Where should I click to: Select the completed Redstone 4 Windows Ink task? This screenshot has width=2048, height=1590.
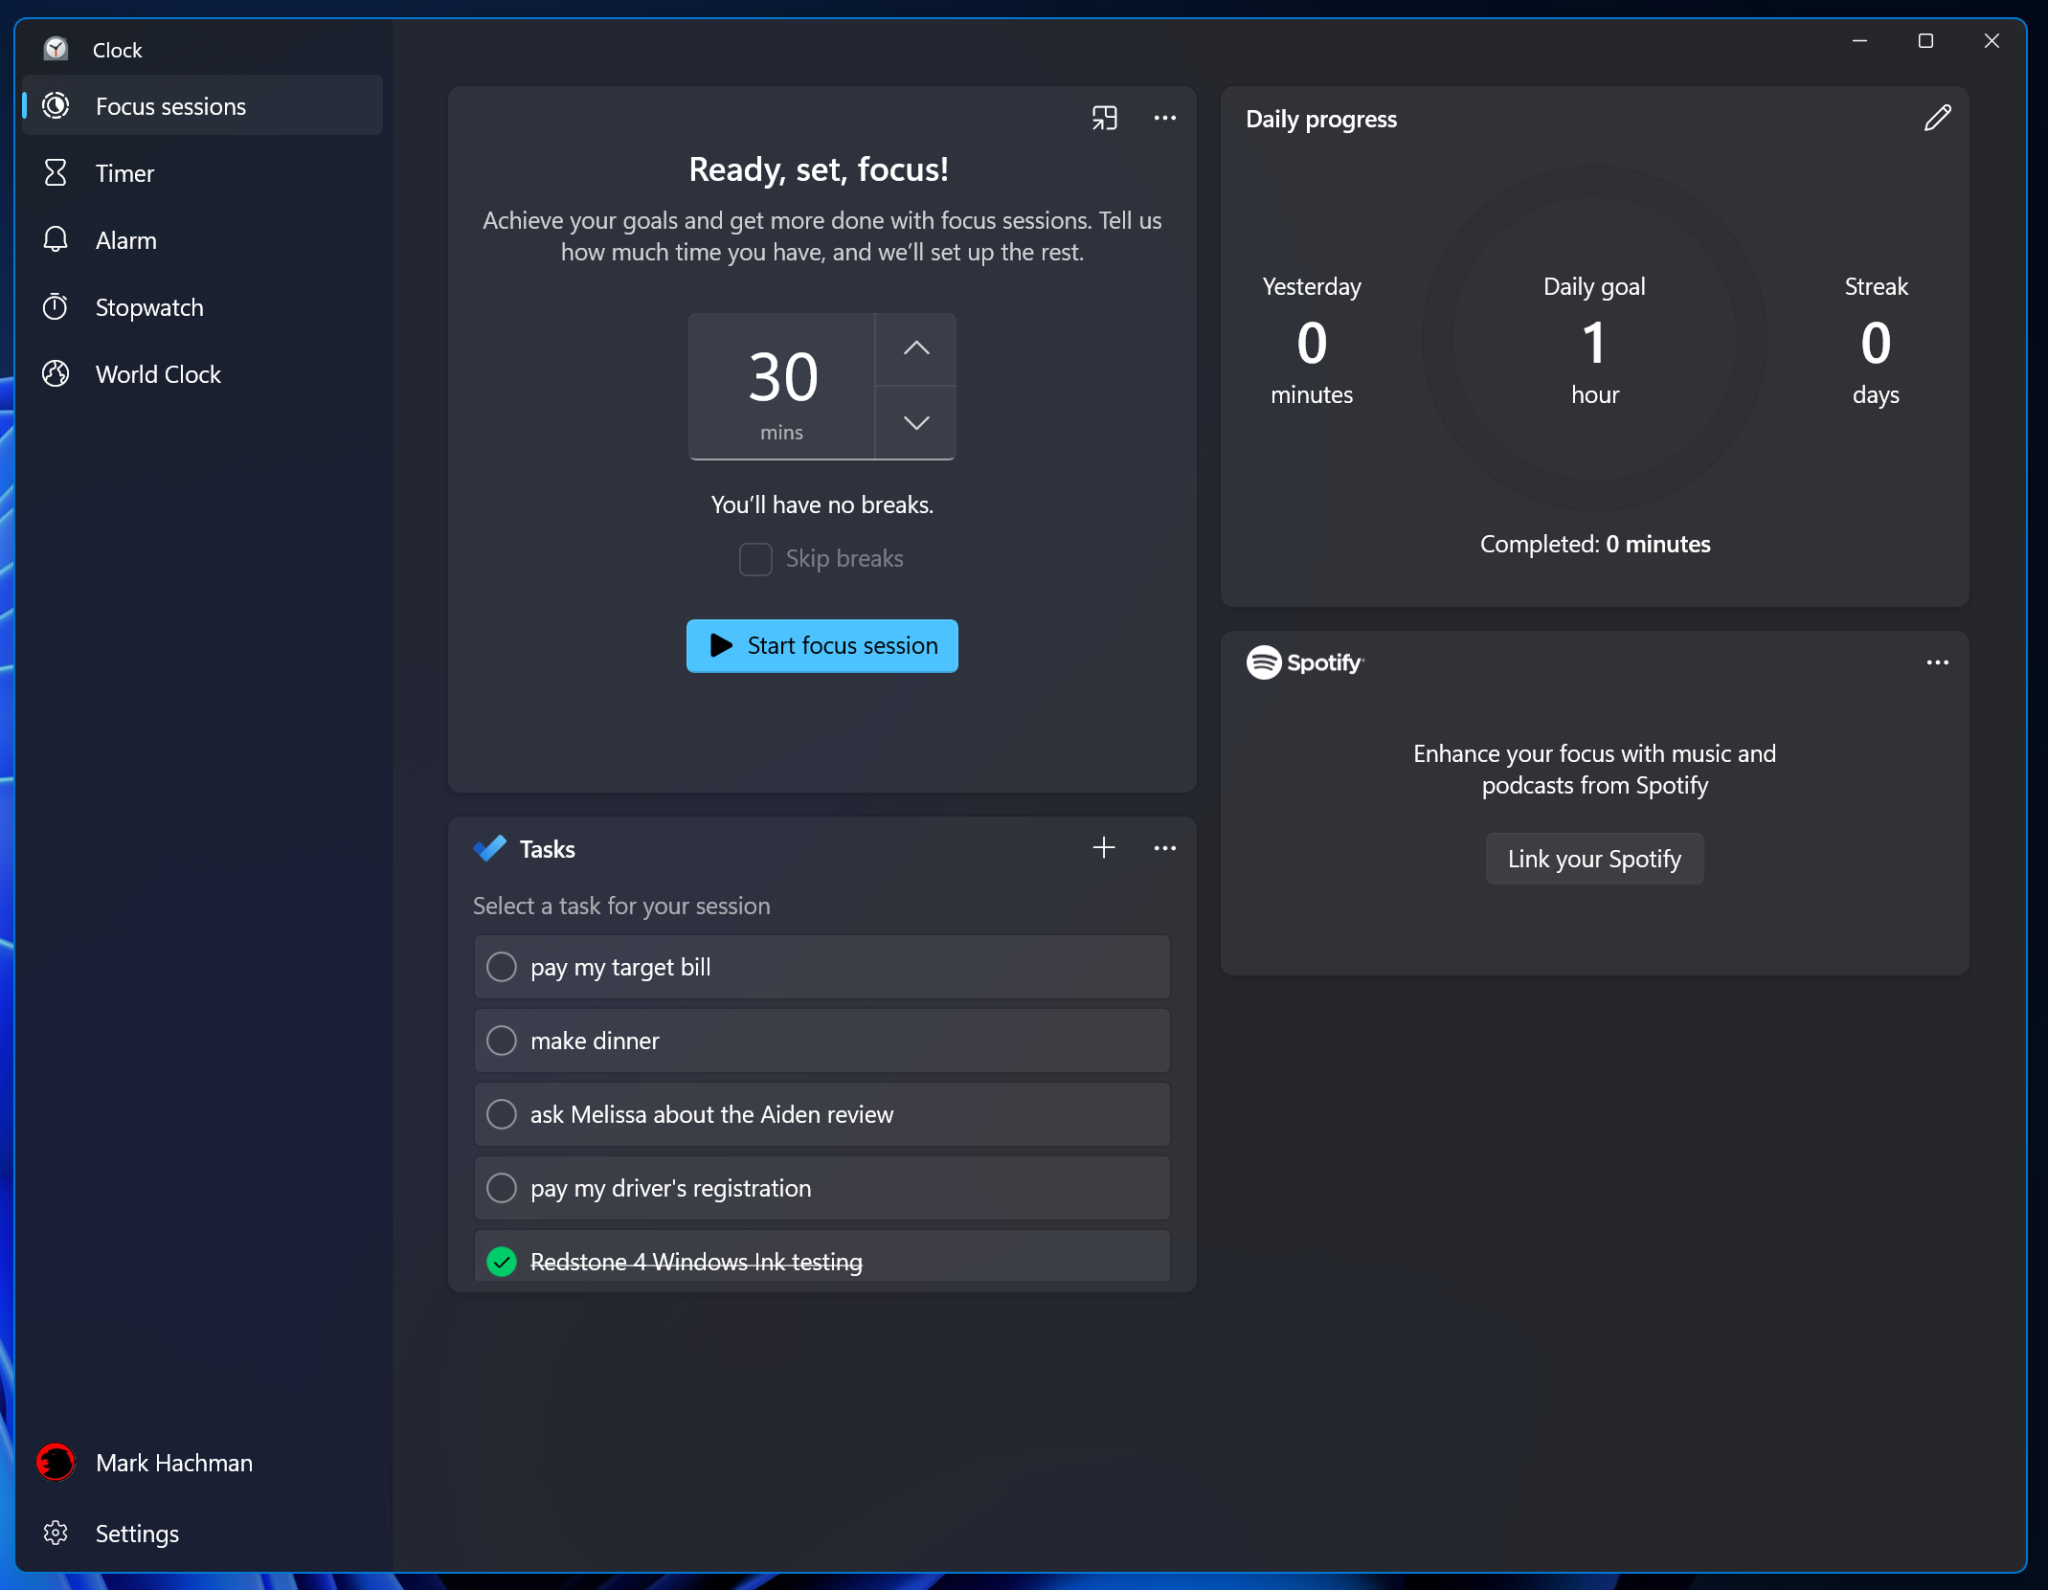point(821,1261)
